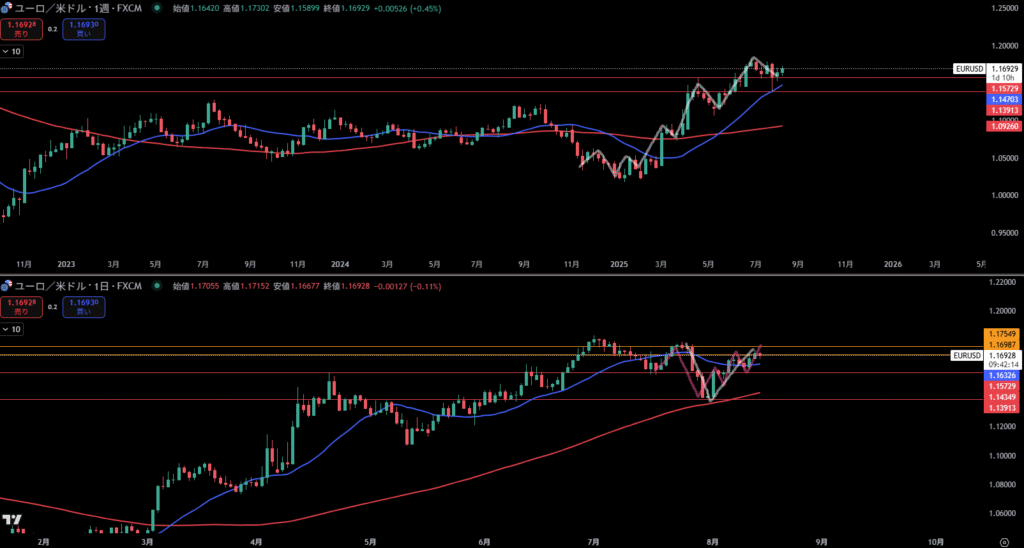Open the chart settings gear icon
The width and height of the screenshot is (1024, 548).
point(1003,541)
